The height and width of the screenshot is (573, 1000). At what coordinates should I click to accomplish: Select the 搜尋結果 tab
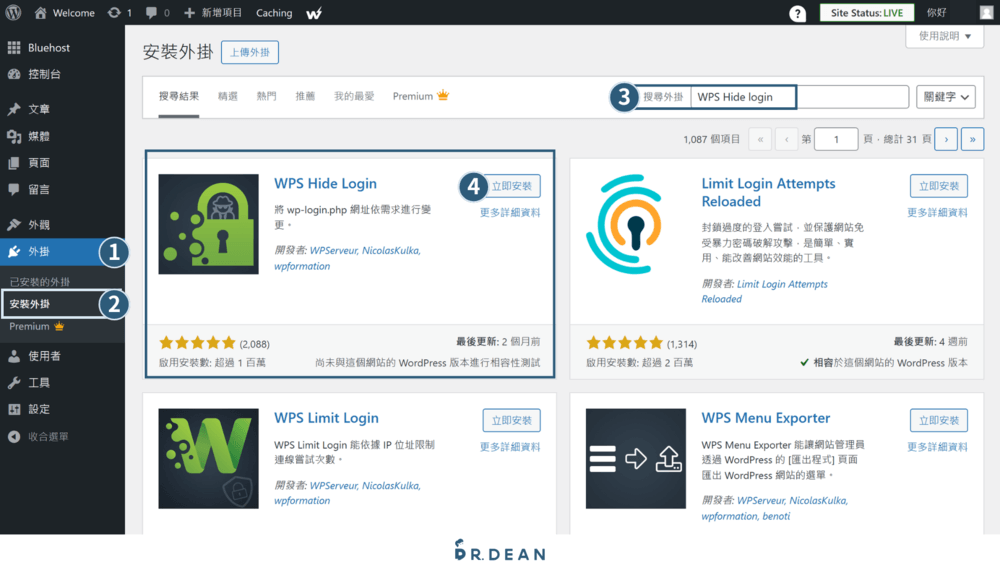179,96
